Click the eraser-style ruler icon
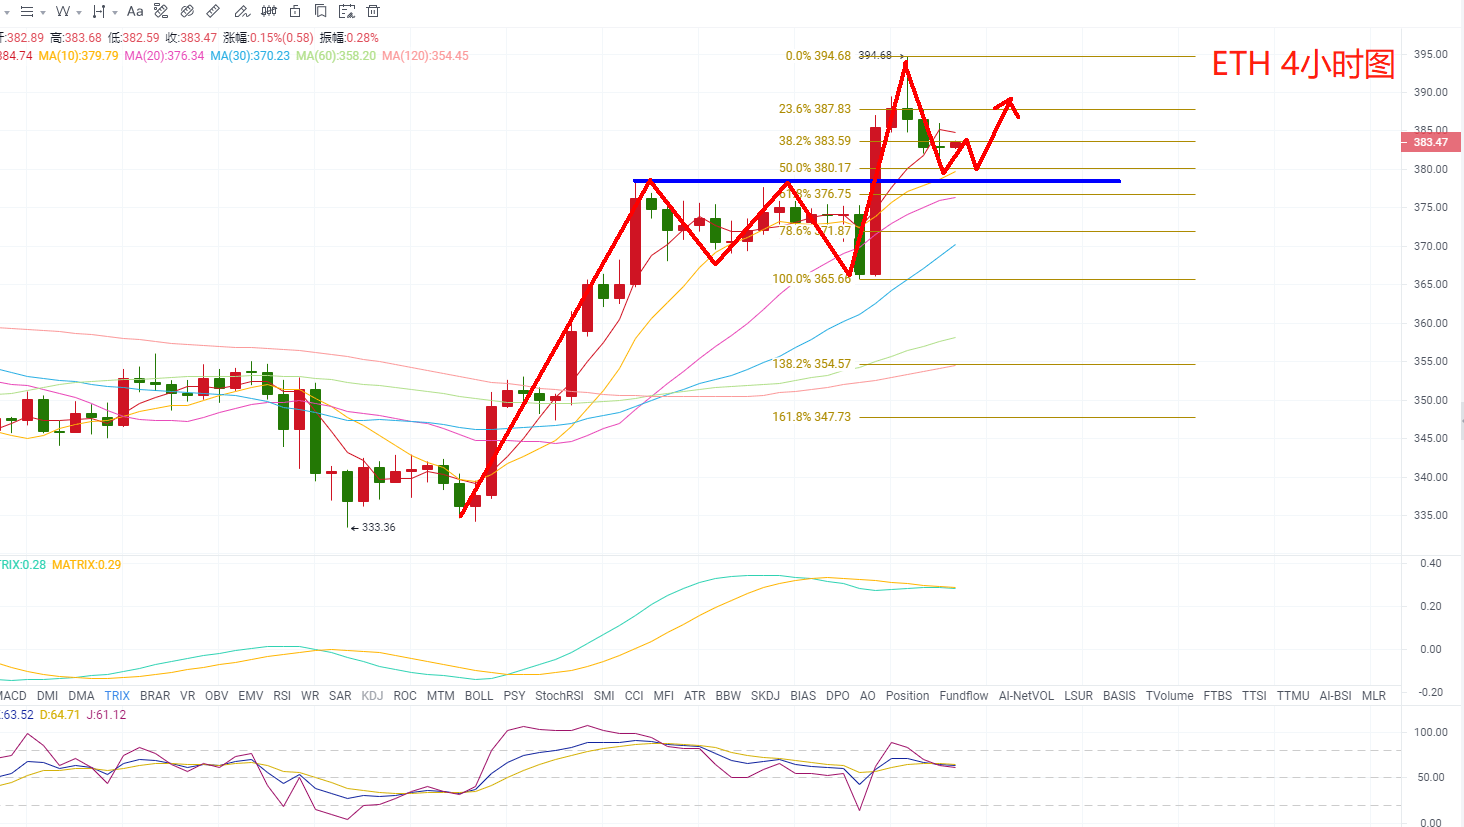This screenshot has width=1464, height=827. point(187,11)
